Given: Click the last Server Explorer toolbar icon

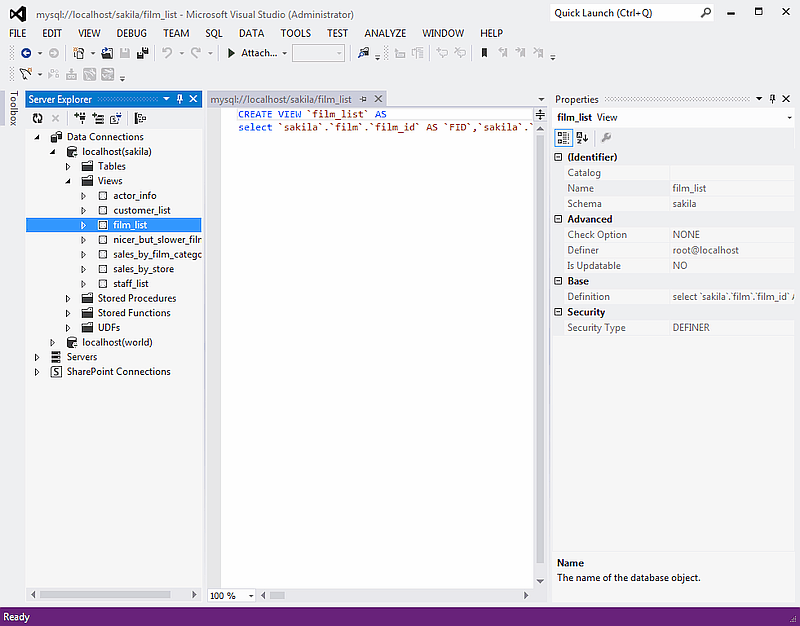Looking at the screenshot, I should pos(140,118).
